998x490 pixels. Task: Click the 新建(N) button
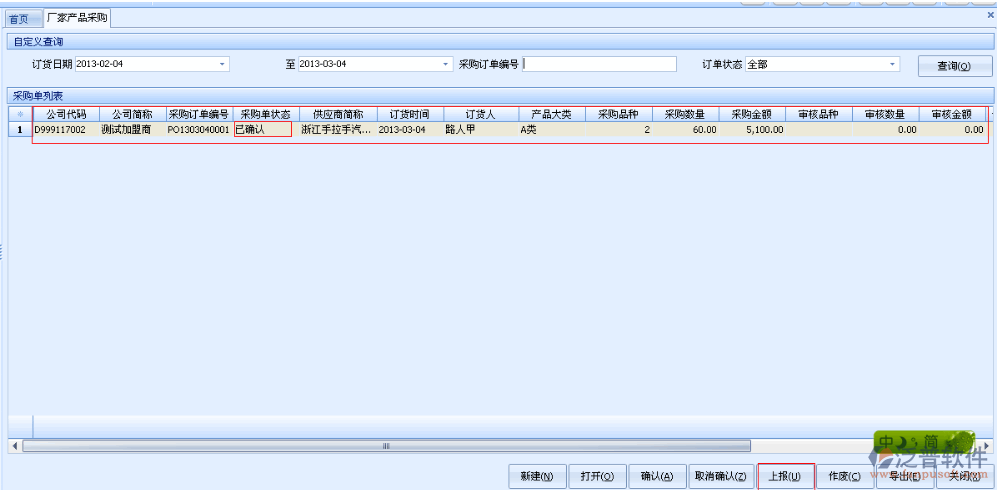click(x=537, y=477)
